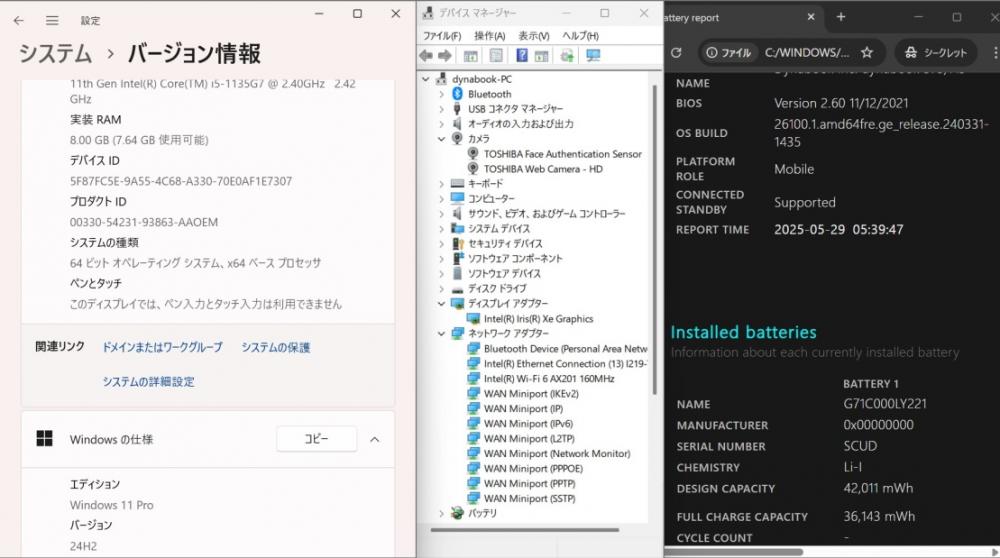
Task: Collapse the カメラ category
Action: (441, 138)
